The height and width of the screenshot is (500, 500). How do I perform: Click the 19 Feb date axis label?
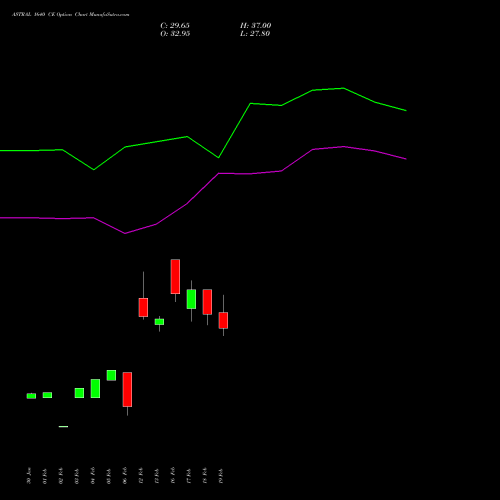click(x=221, y=476)
